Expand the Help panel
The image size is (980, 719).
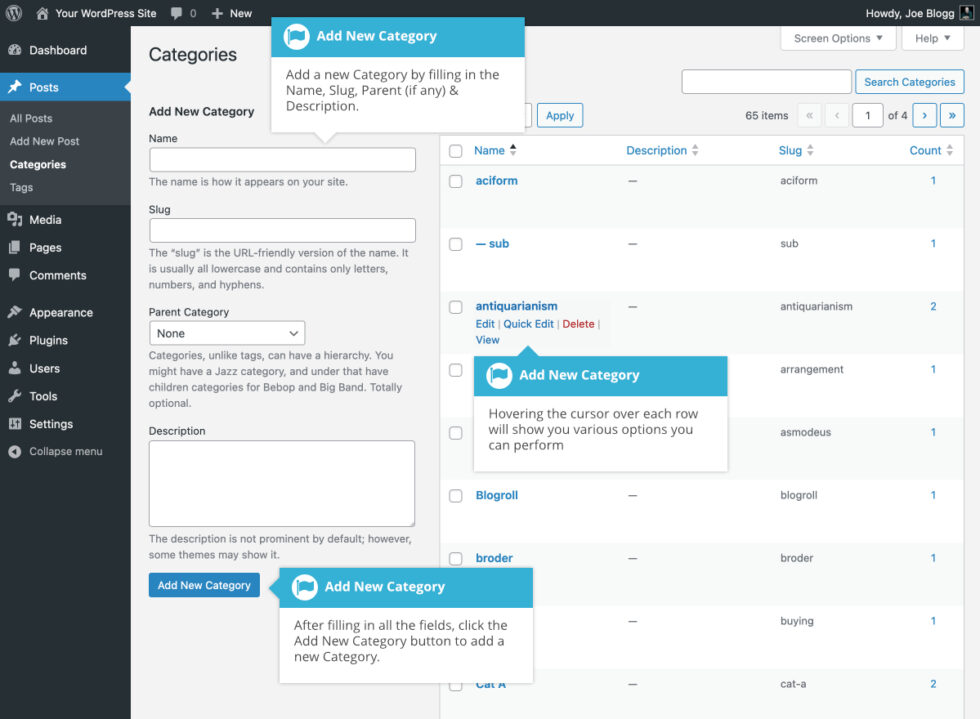click(x=932, y=38)
